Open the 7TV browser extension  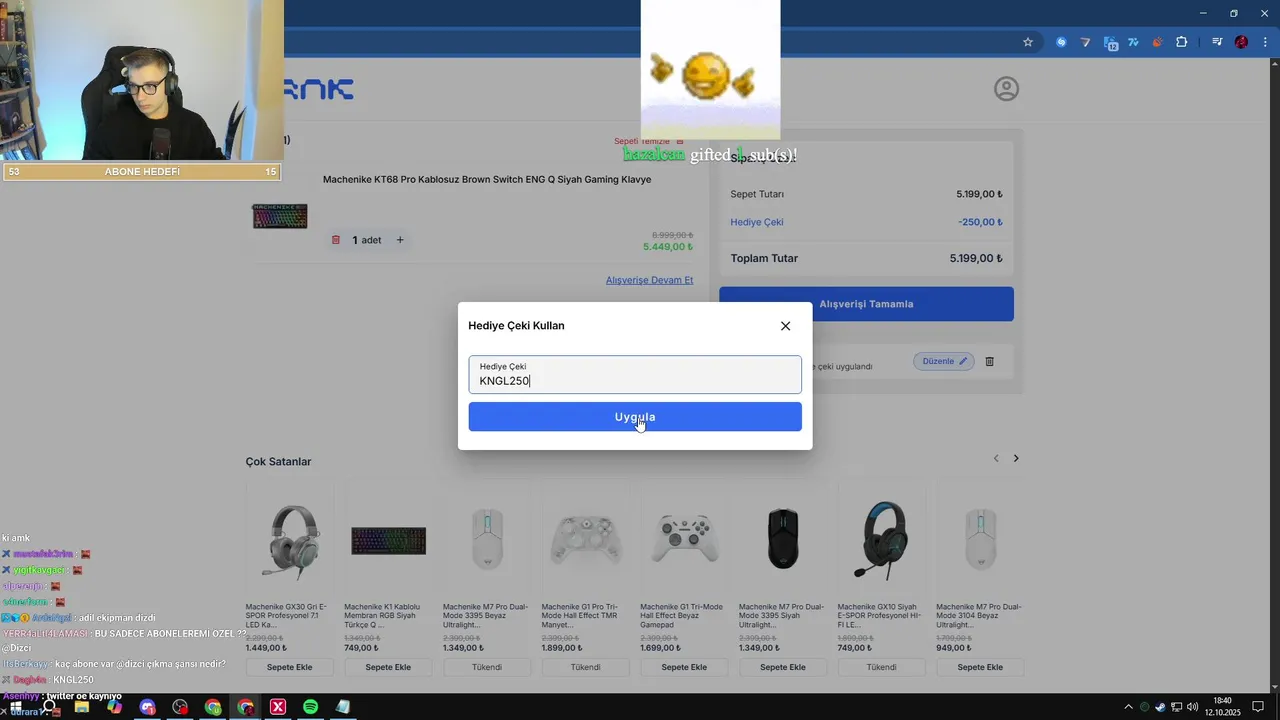point(1134,42)
